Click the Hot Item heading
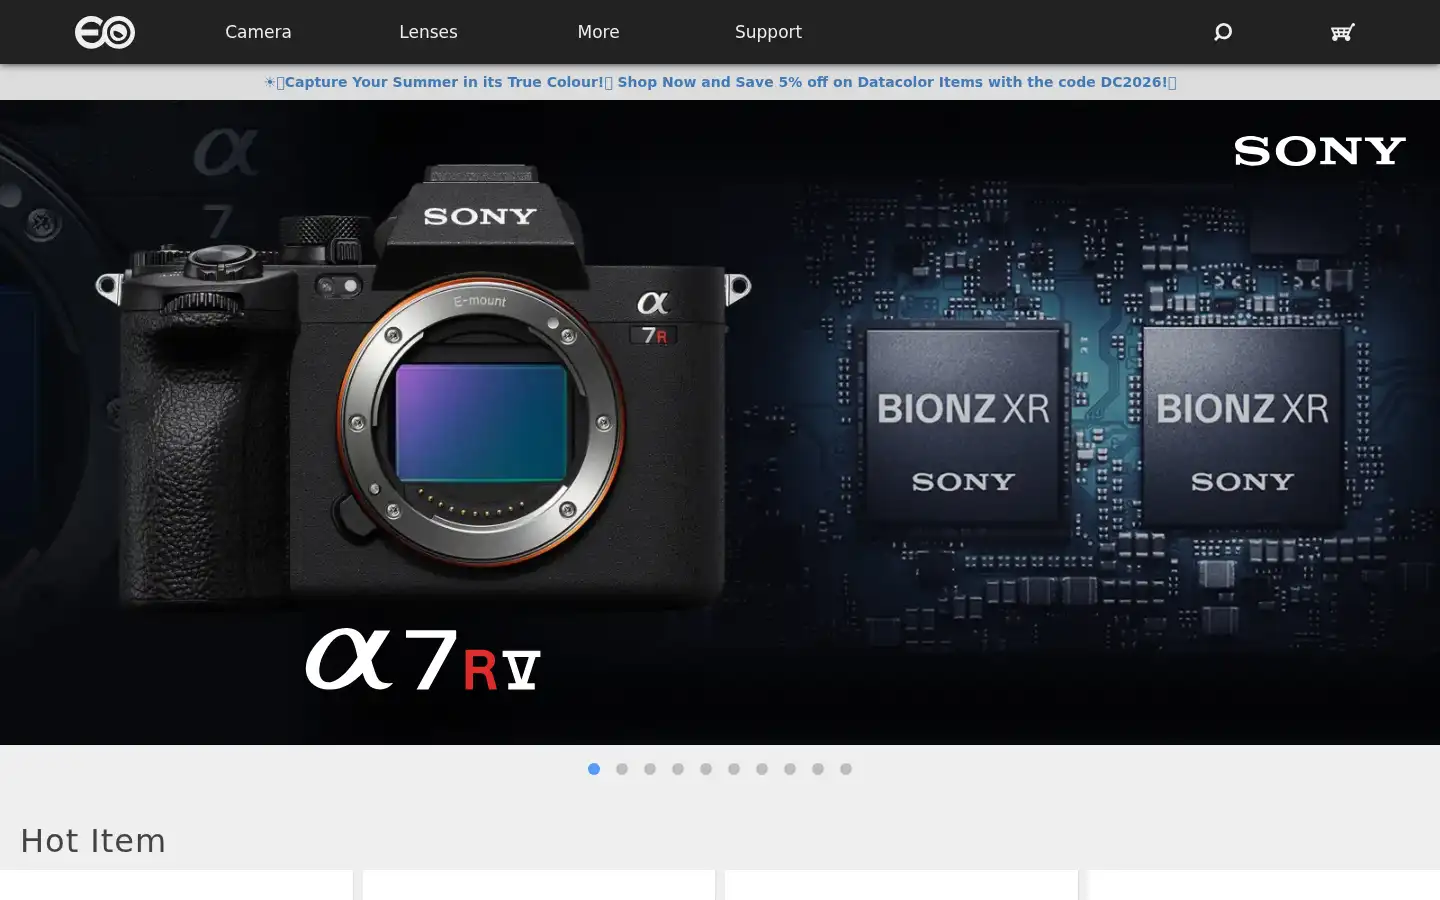The width and height of the screenshot is (1440, 900). coord(93,841)
